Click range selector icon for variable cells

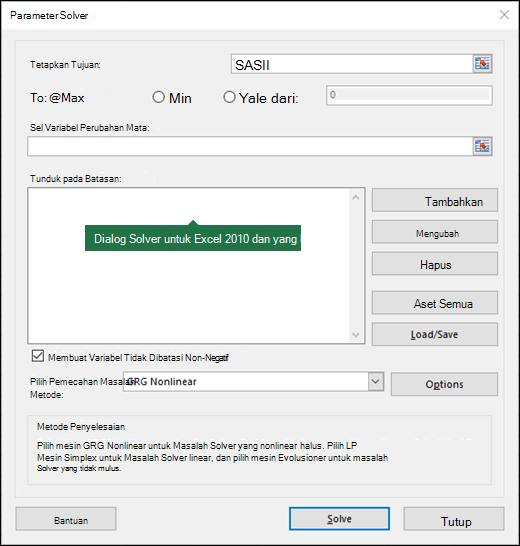point(482,146)
